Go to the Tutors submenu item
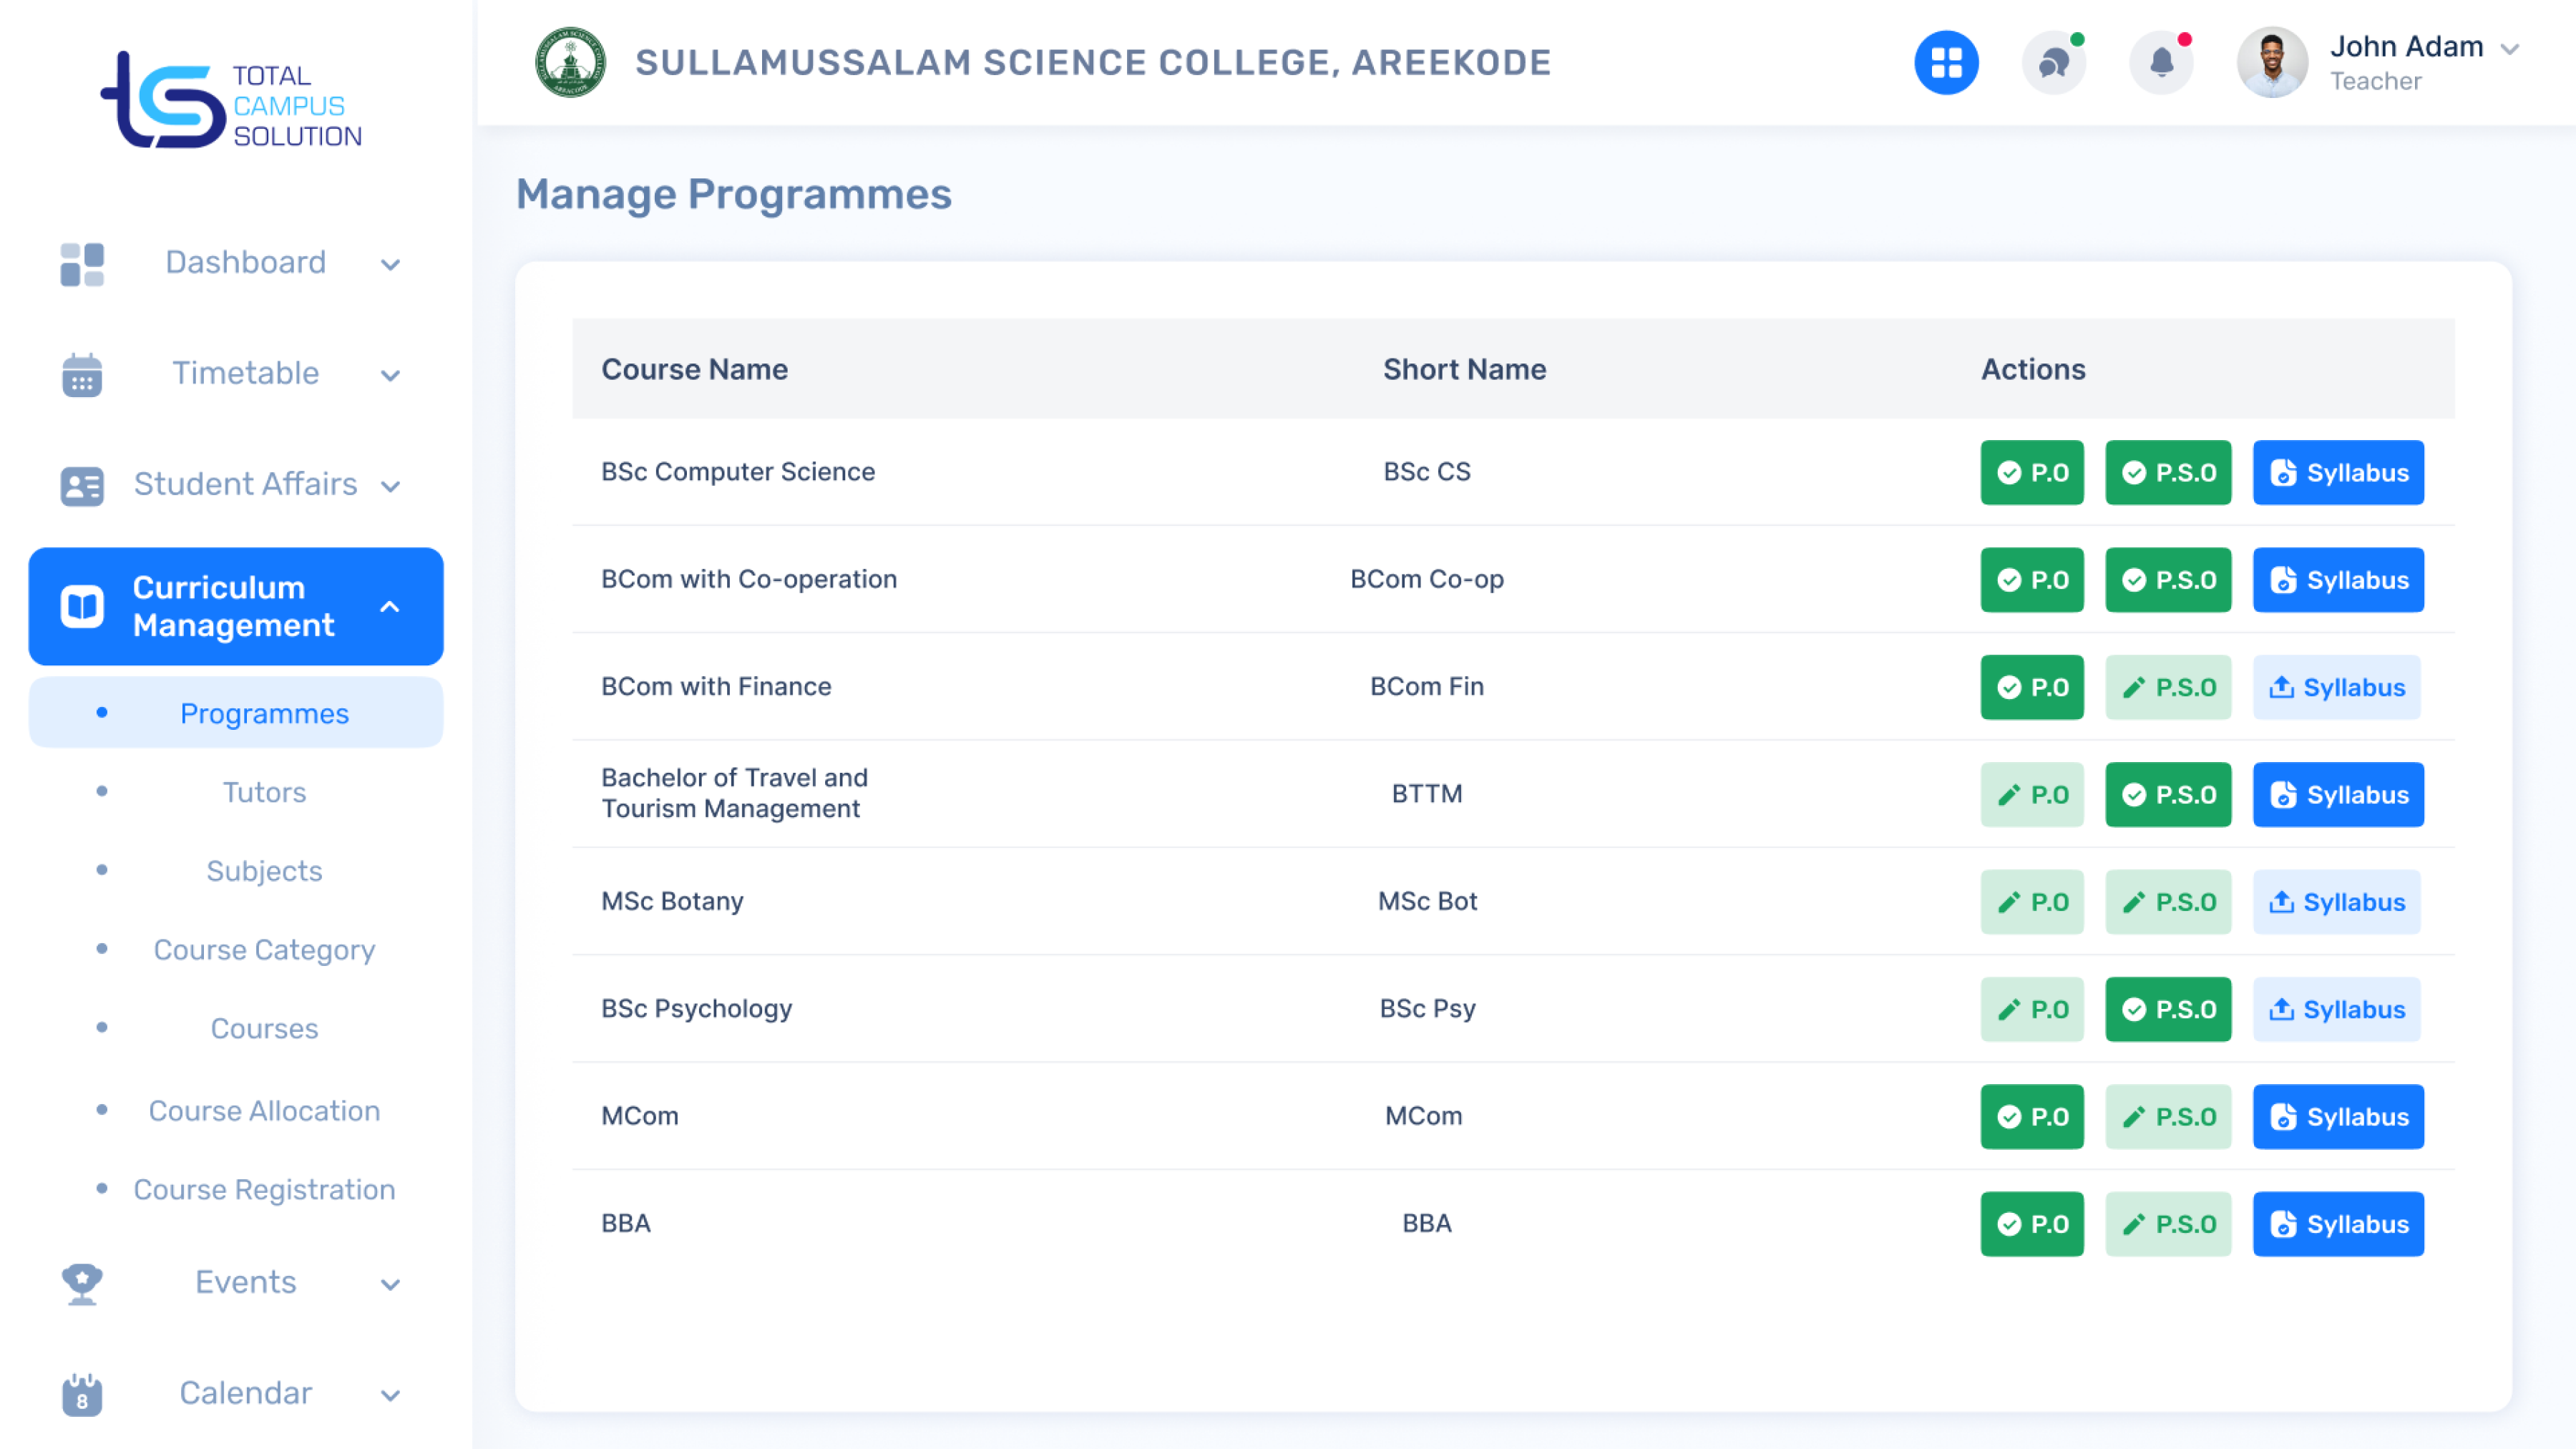2576x1449 pixels. [x=264, y=792]
